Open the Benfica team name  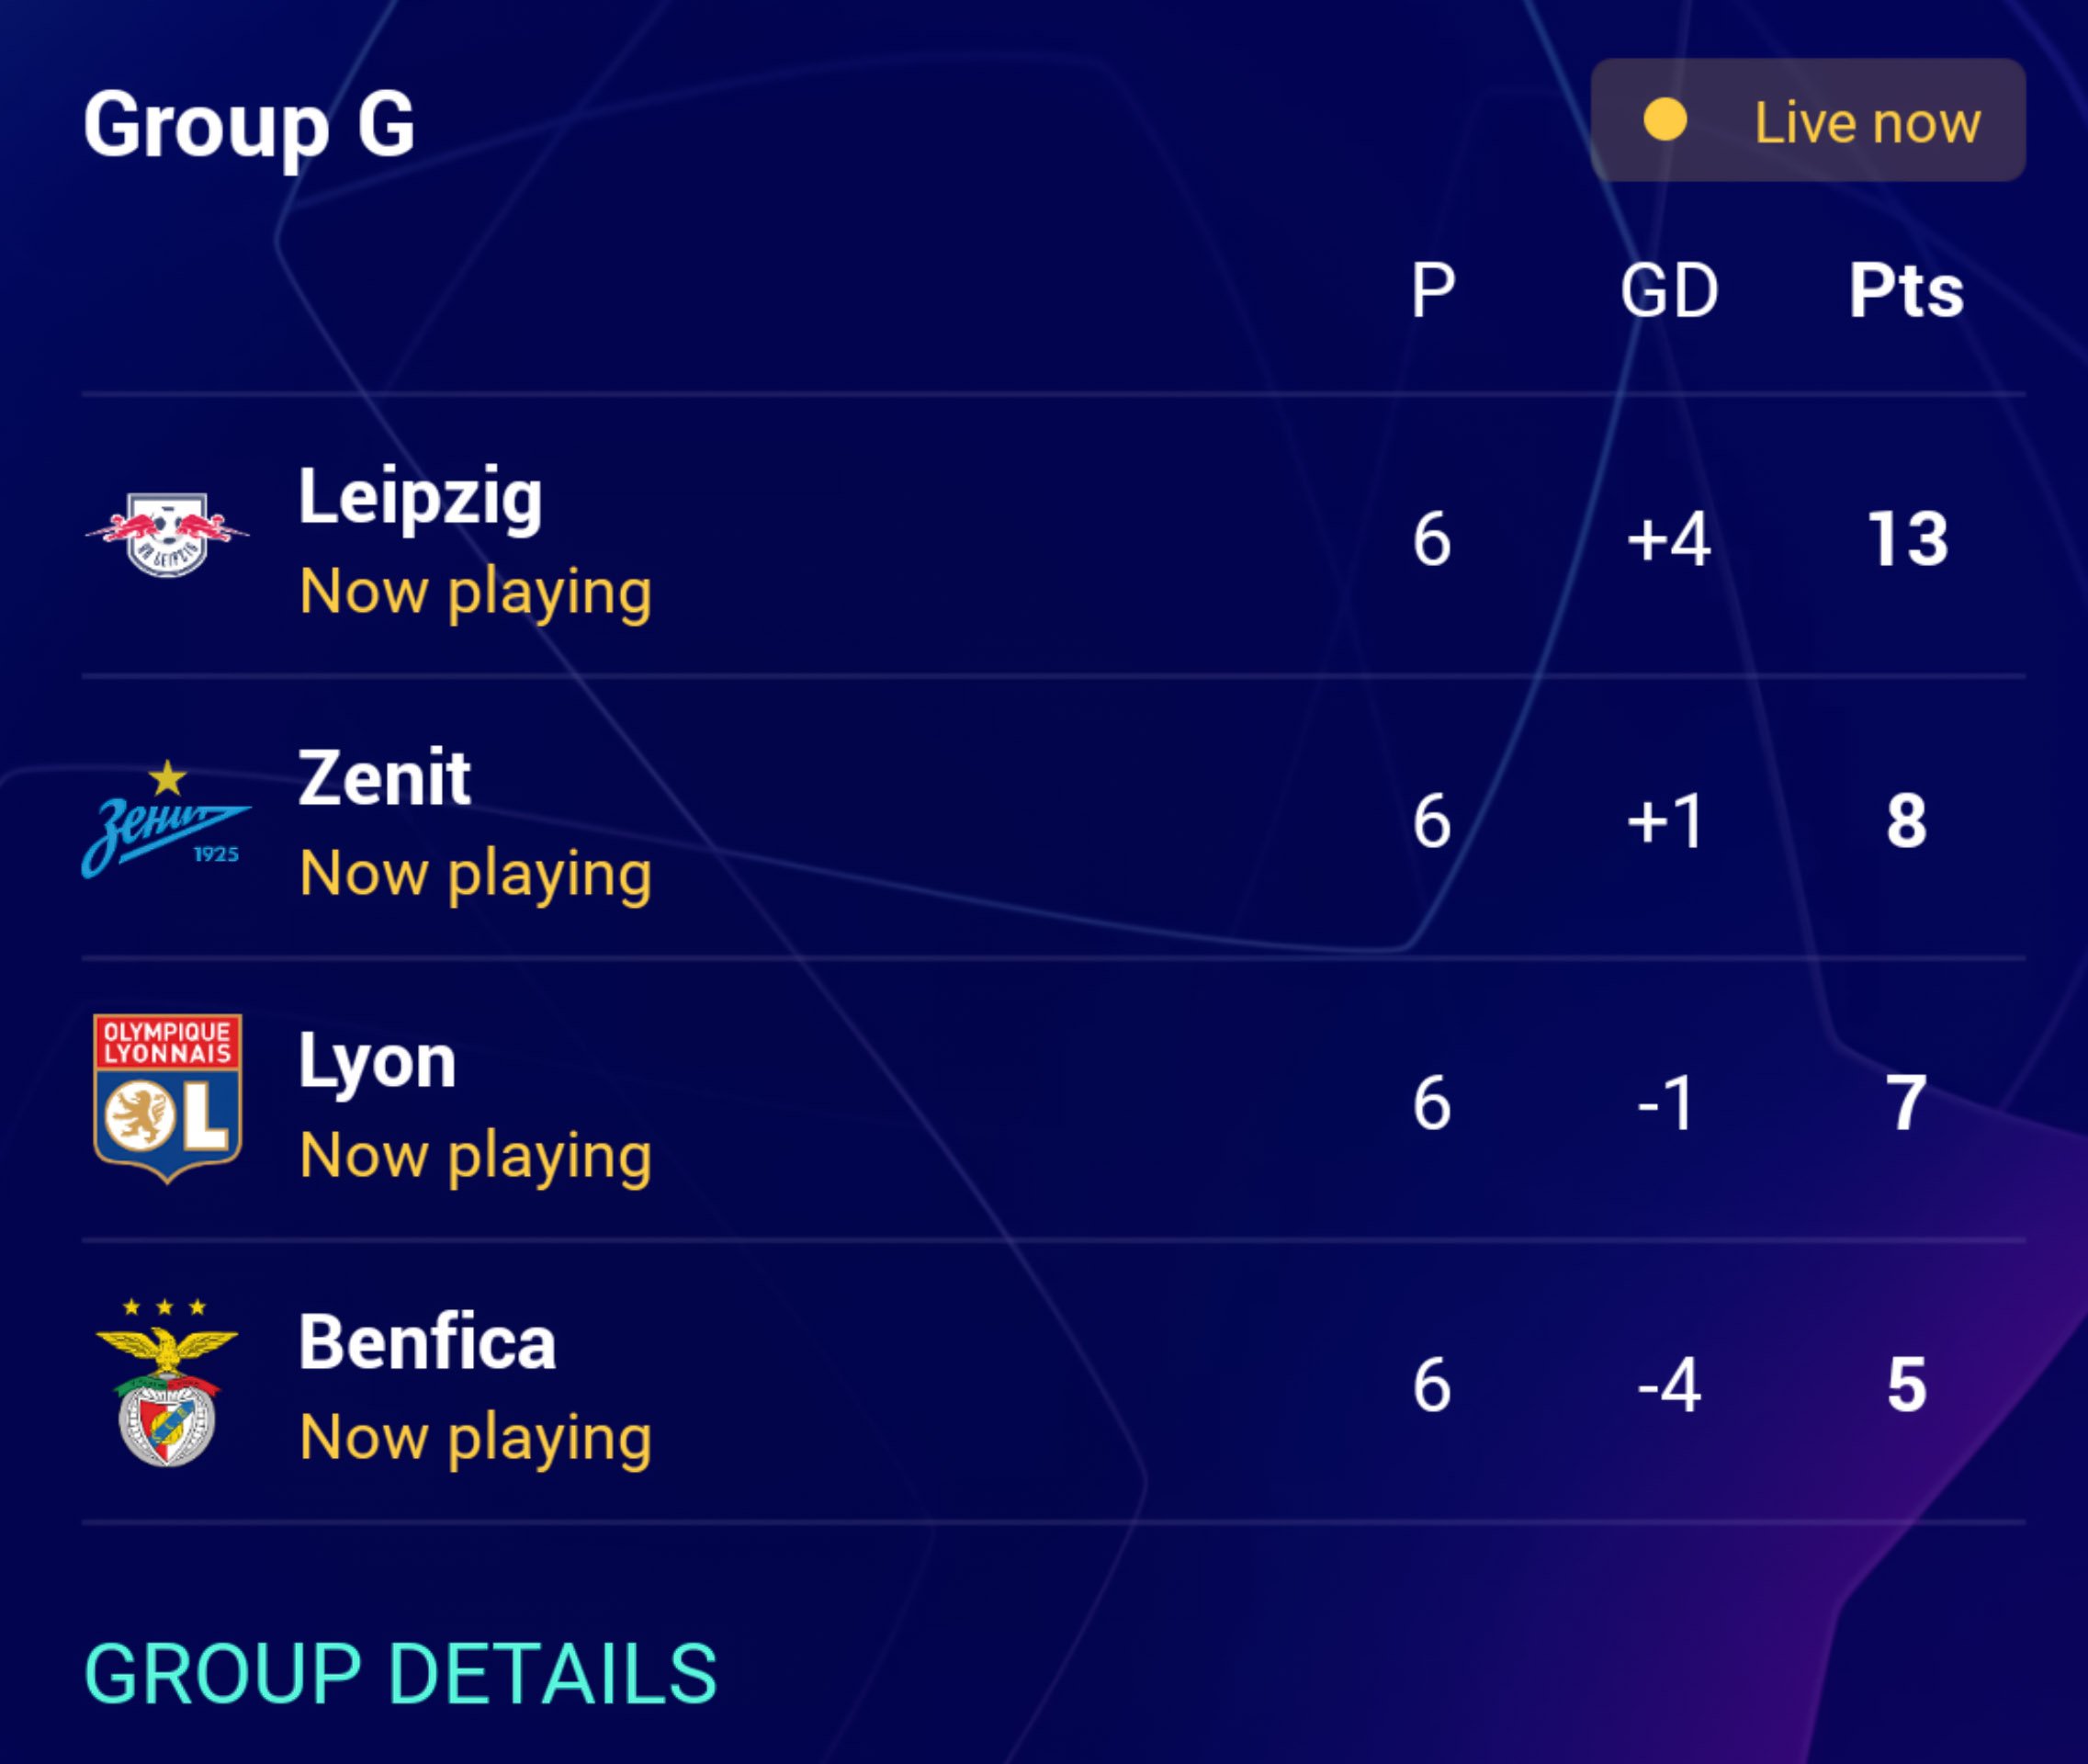click(427, 1342)
